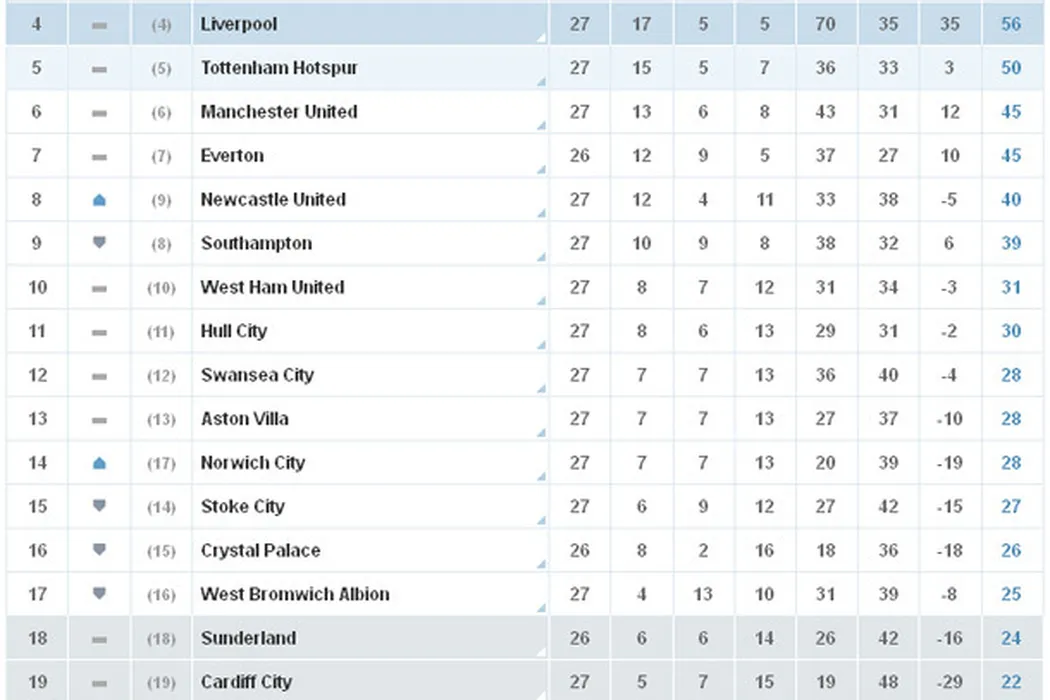Click the down-arrow movement icon for Stoke City
The height and width of the screenshot is (700, 1050).
coord(99,506)
